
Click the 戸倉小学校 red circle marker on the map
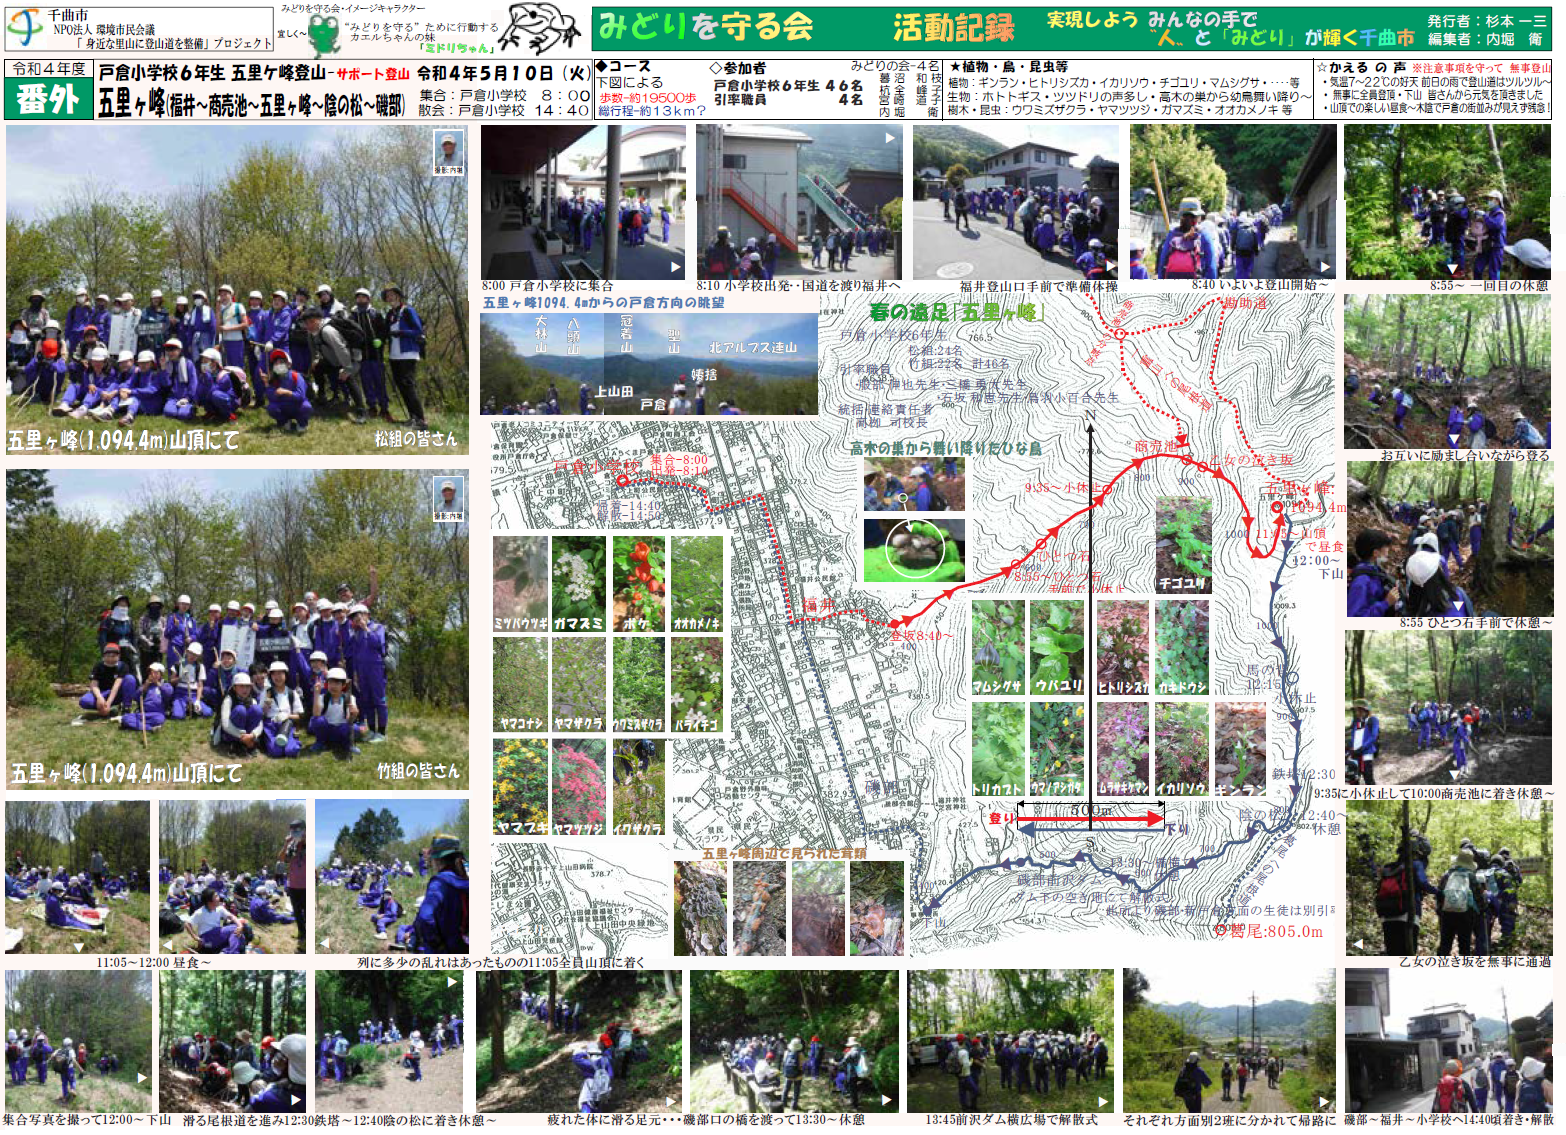[622, 480]
